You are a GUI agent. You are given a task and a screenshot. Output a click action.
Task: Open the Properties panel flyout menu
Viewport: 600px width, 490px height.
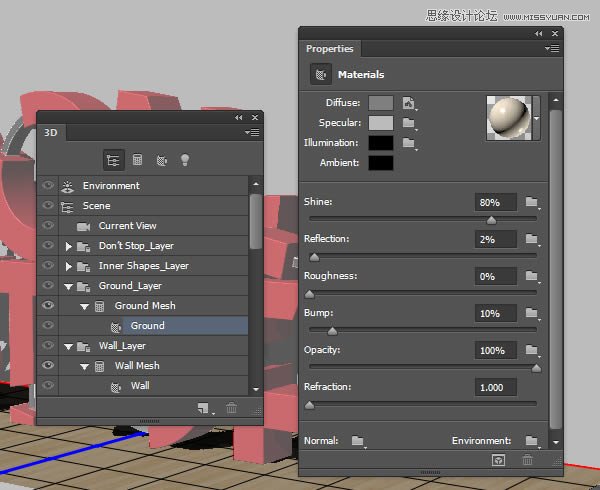pyautogui.click(x=553, y=49)
